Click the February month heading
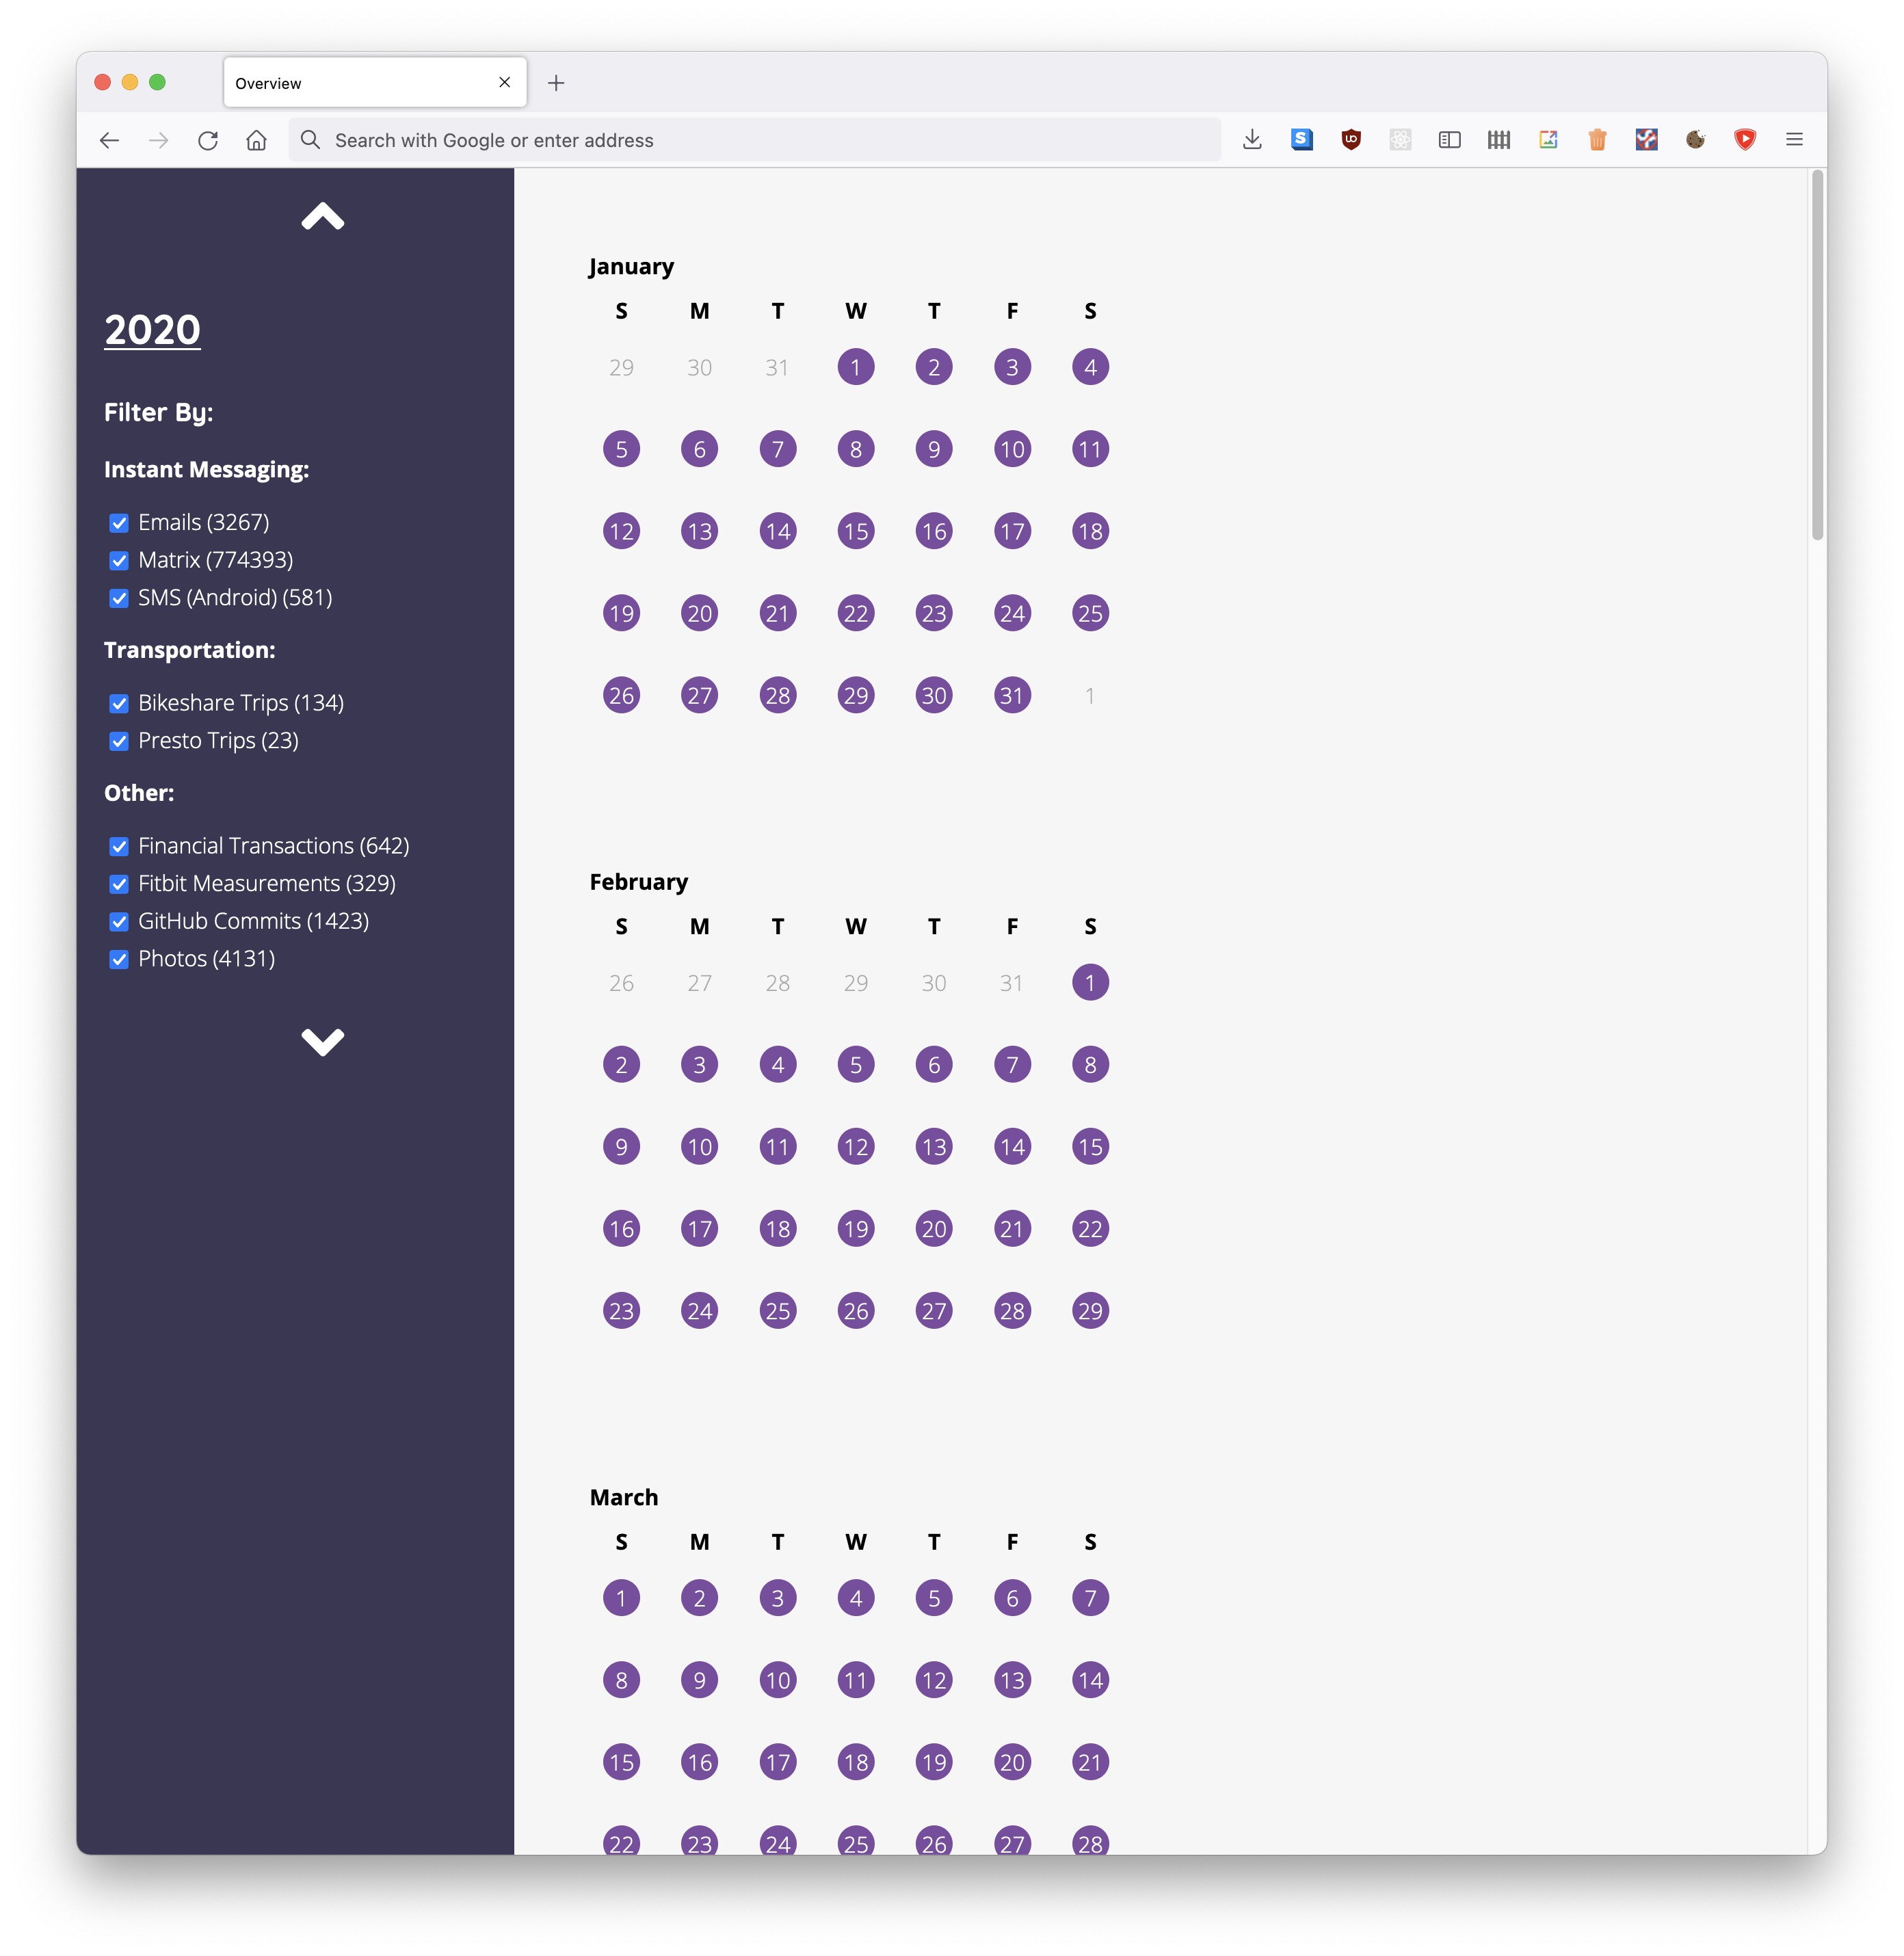 tap(638, 882)
